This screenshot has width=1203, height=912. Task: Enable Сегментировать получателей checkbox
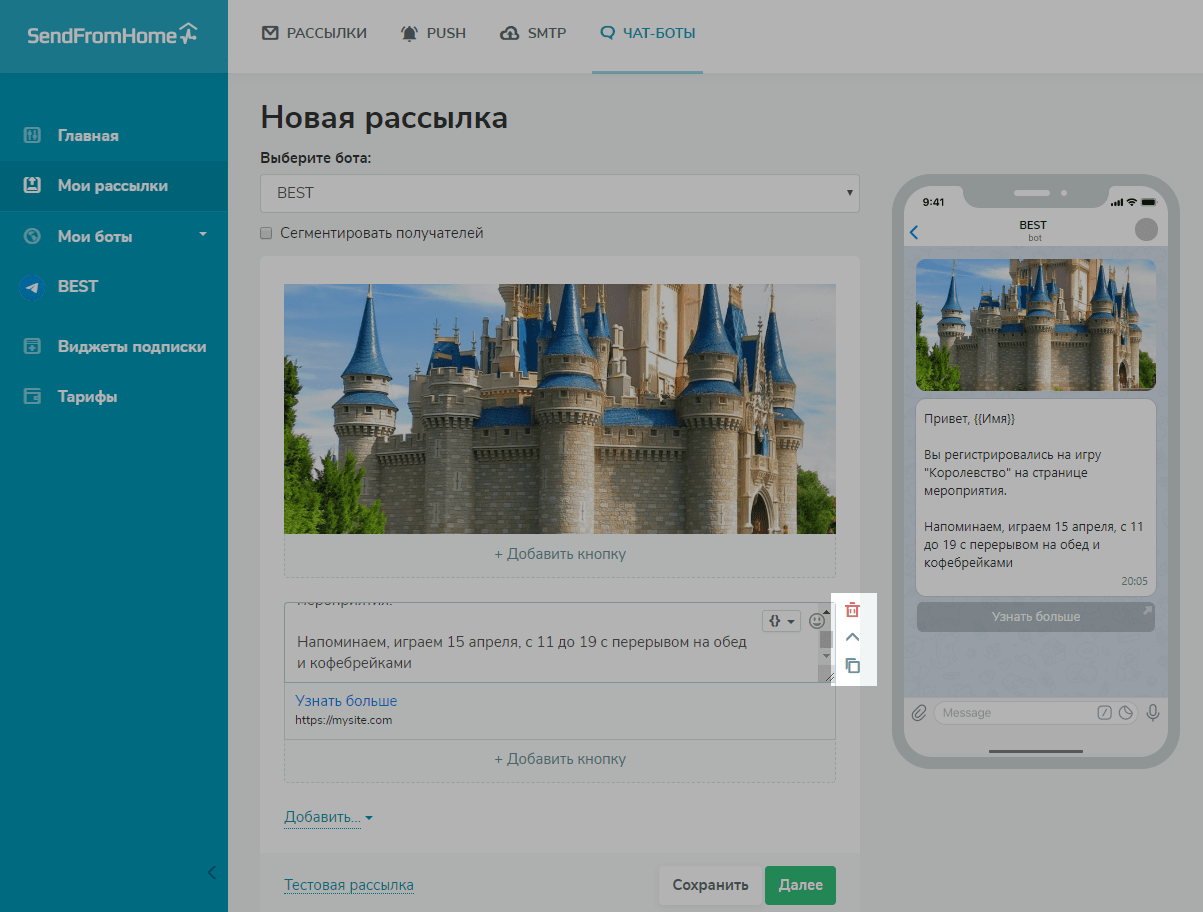pyautogui.click(x=266, y=233)
